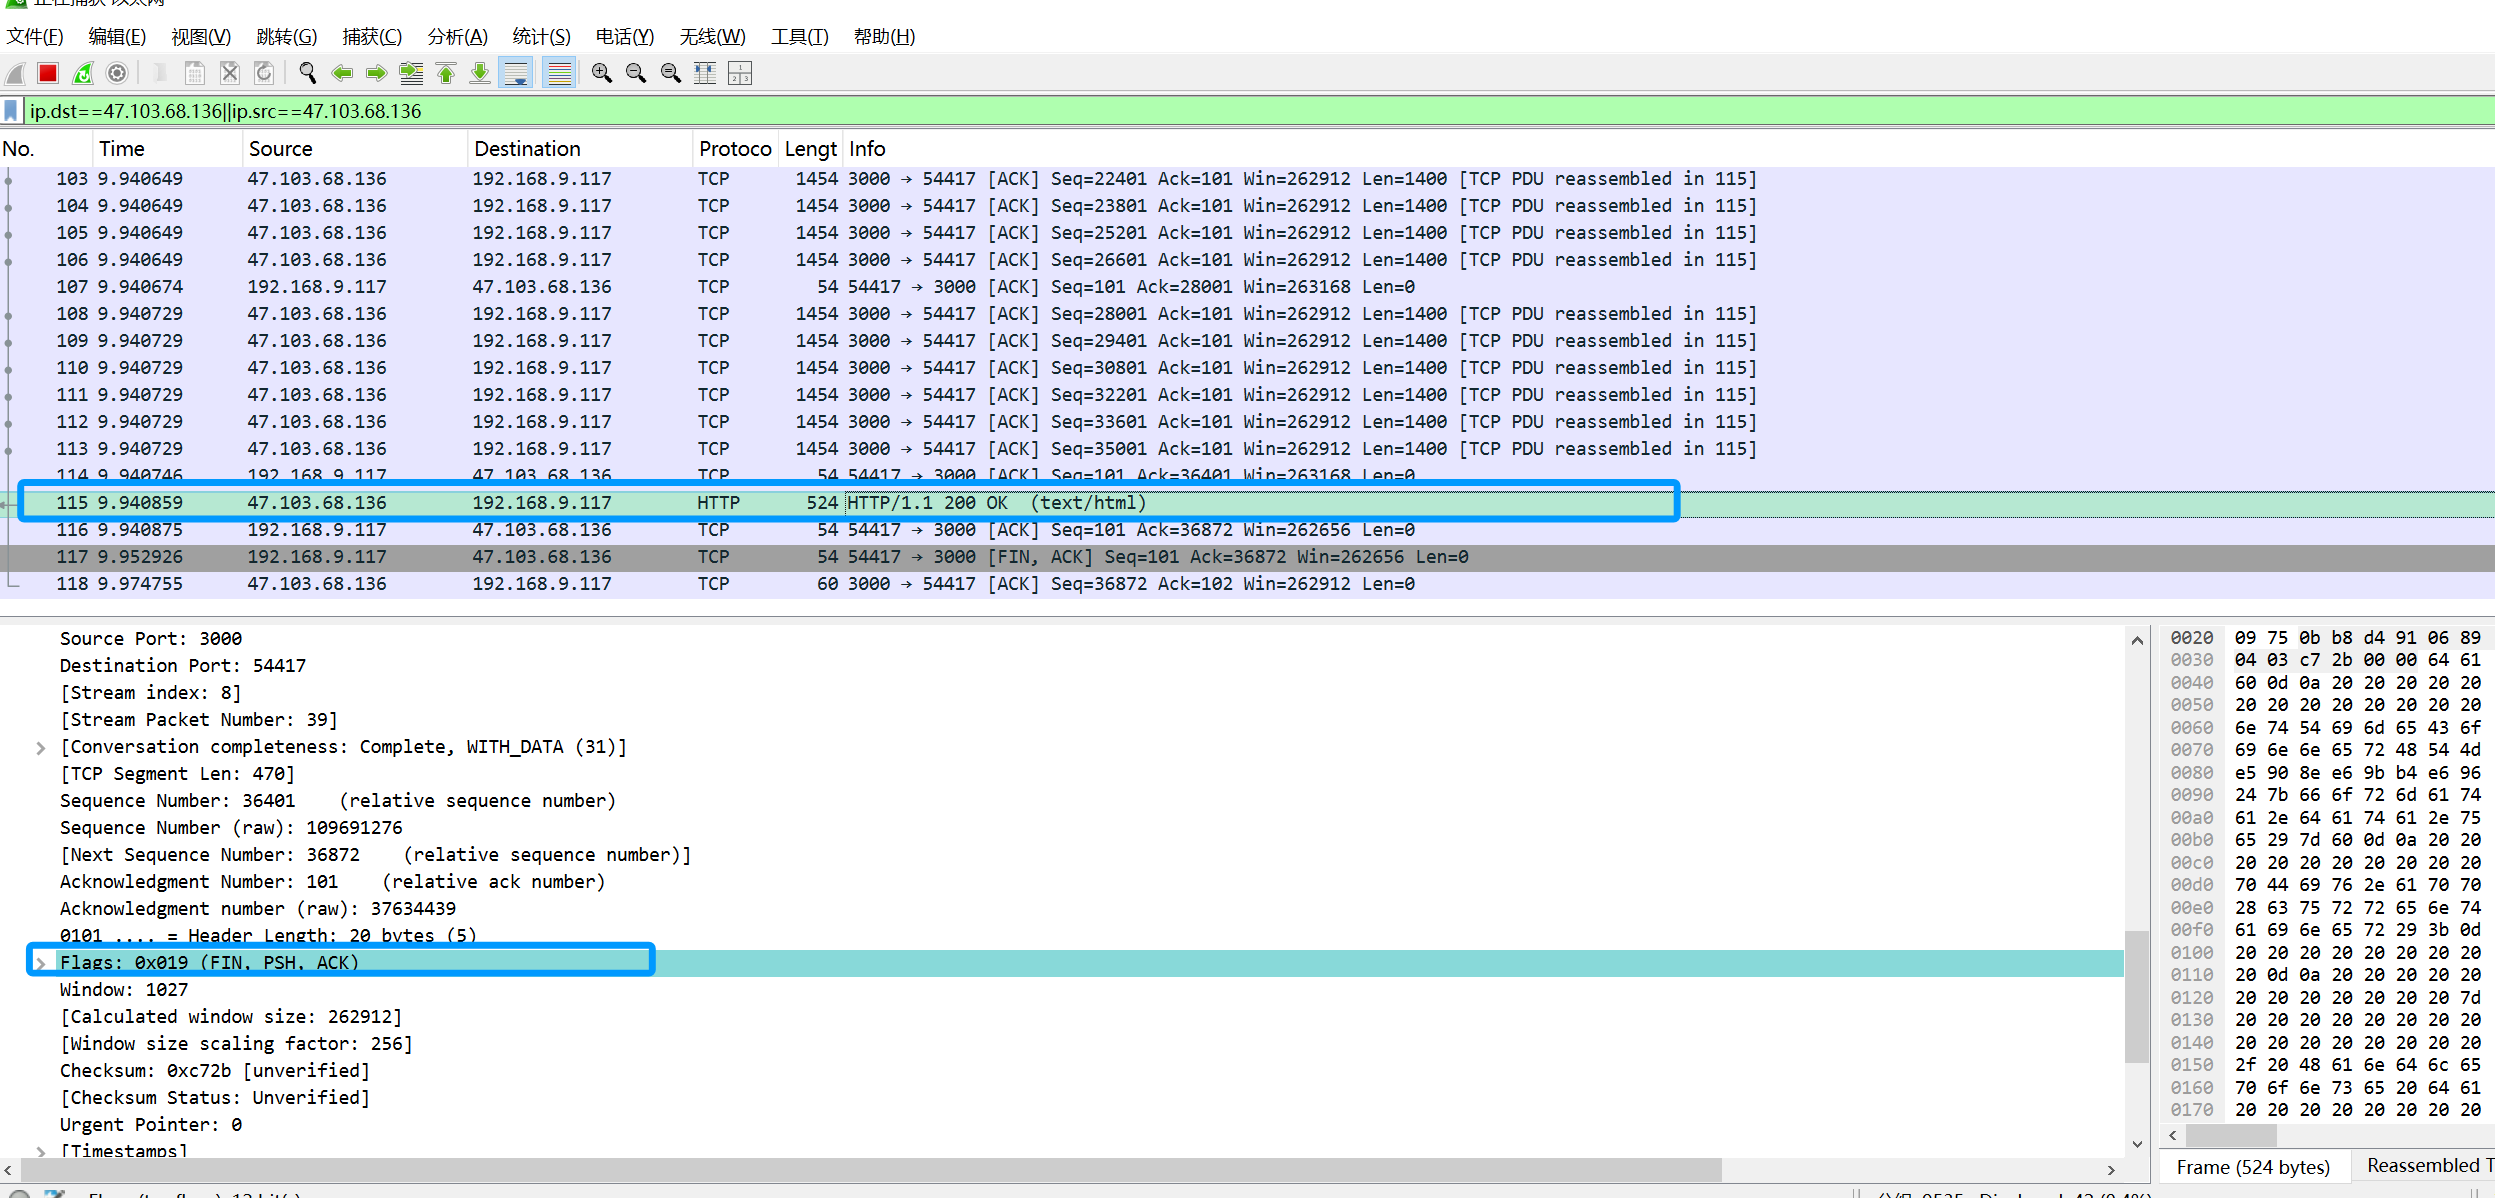Expand the Timestamps tree item

point(40,1152)
